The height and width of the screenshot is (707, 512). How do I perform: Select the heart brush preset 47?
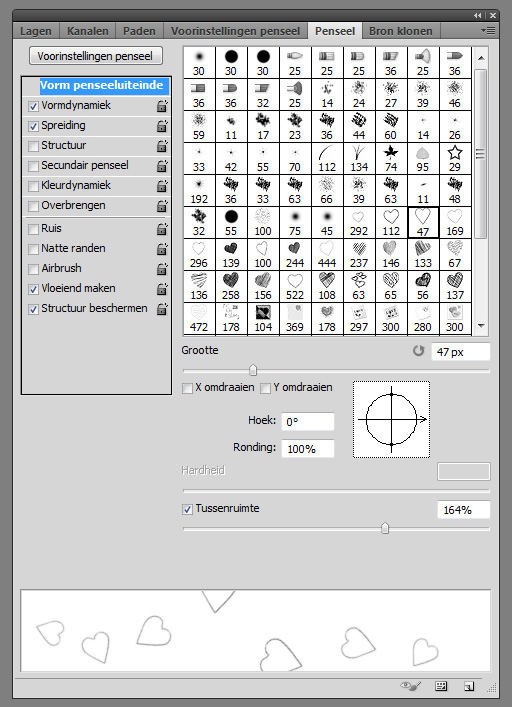pos(423,223)
